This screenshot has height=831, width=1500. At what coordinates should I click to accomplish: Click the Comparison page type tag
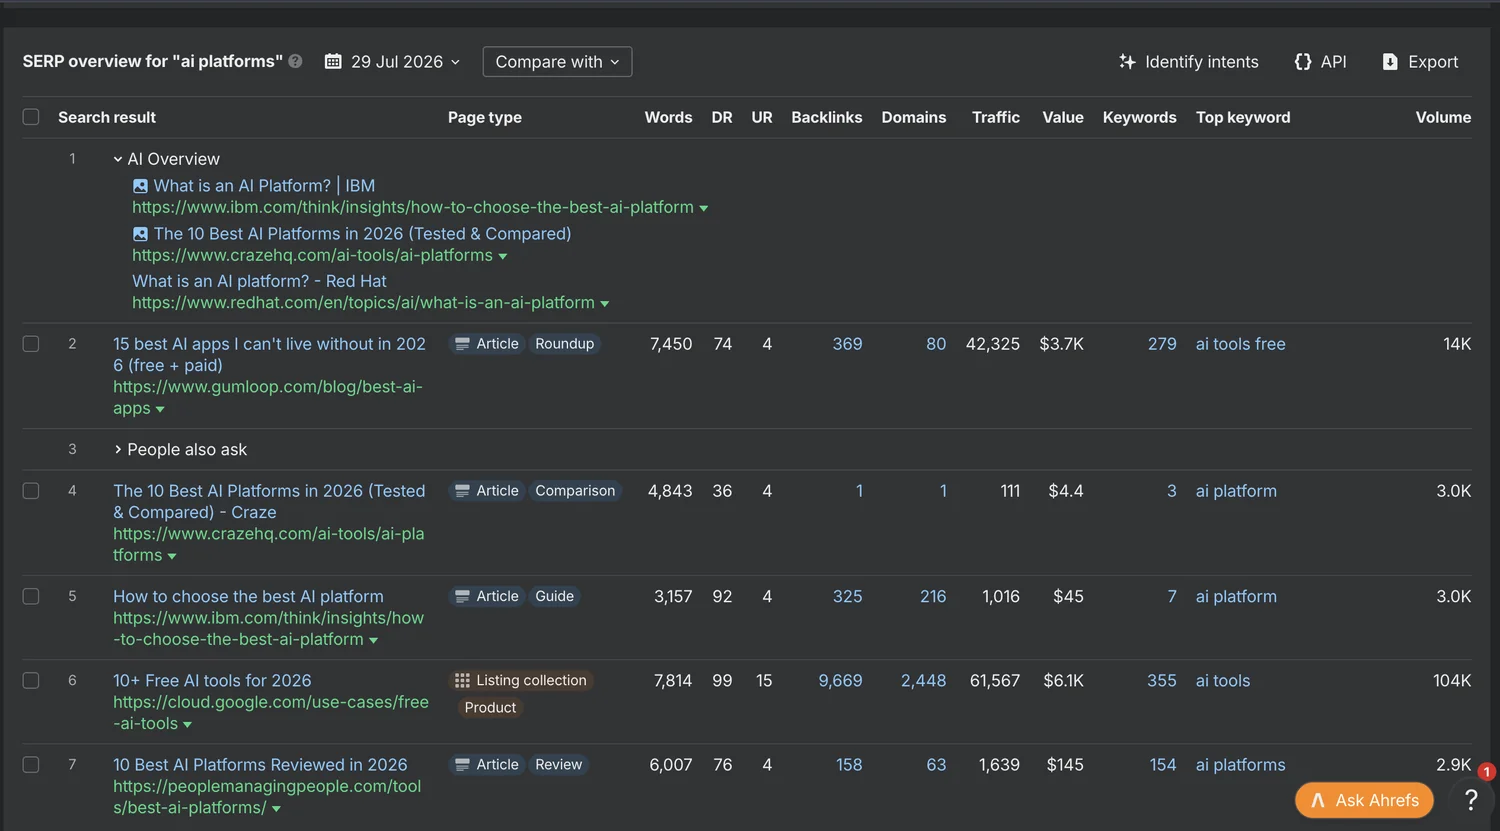(x=575, y=491)
